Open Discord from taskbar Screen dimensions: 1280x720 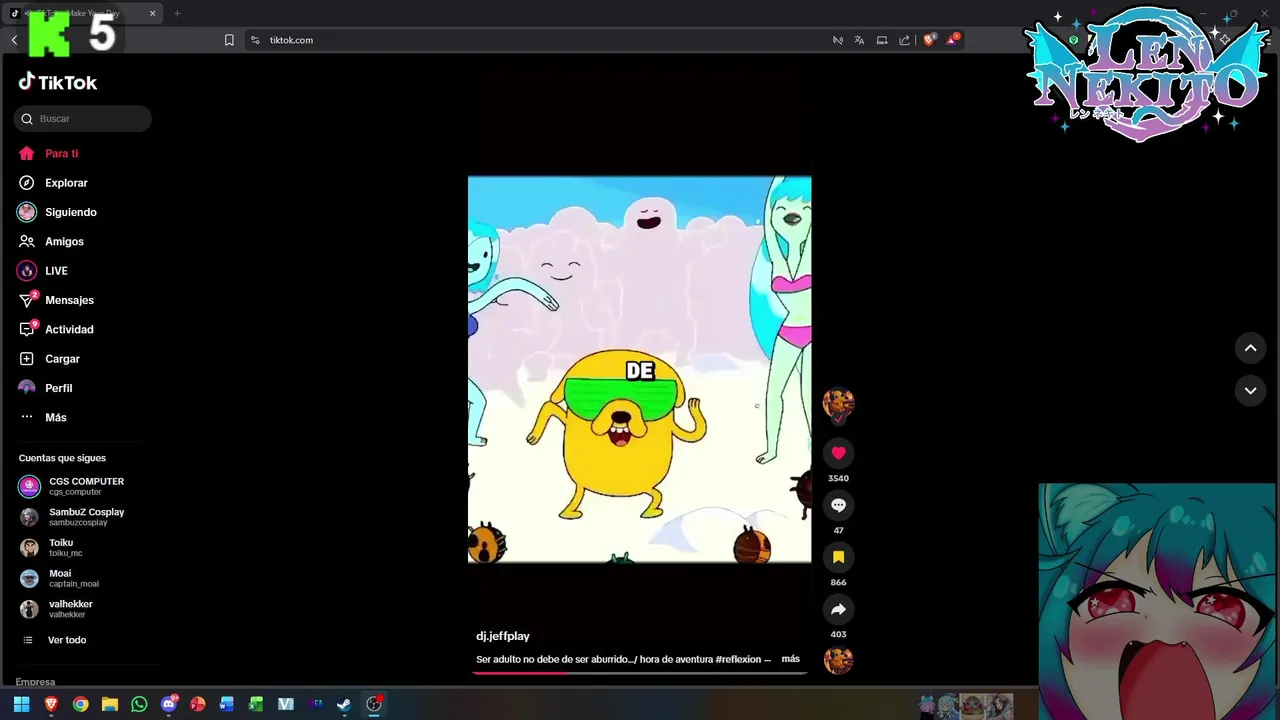pyautogui.click(x=169, y=704)
